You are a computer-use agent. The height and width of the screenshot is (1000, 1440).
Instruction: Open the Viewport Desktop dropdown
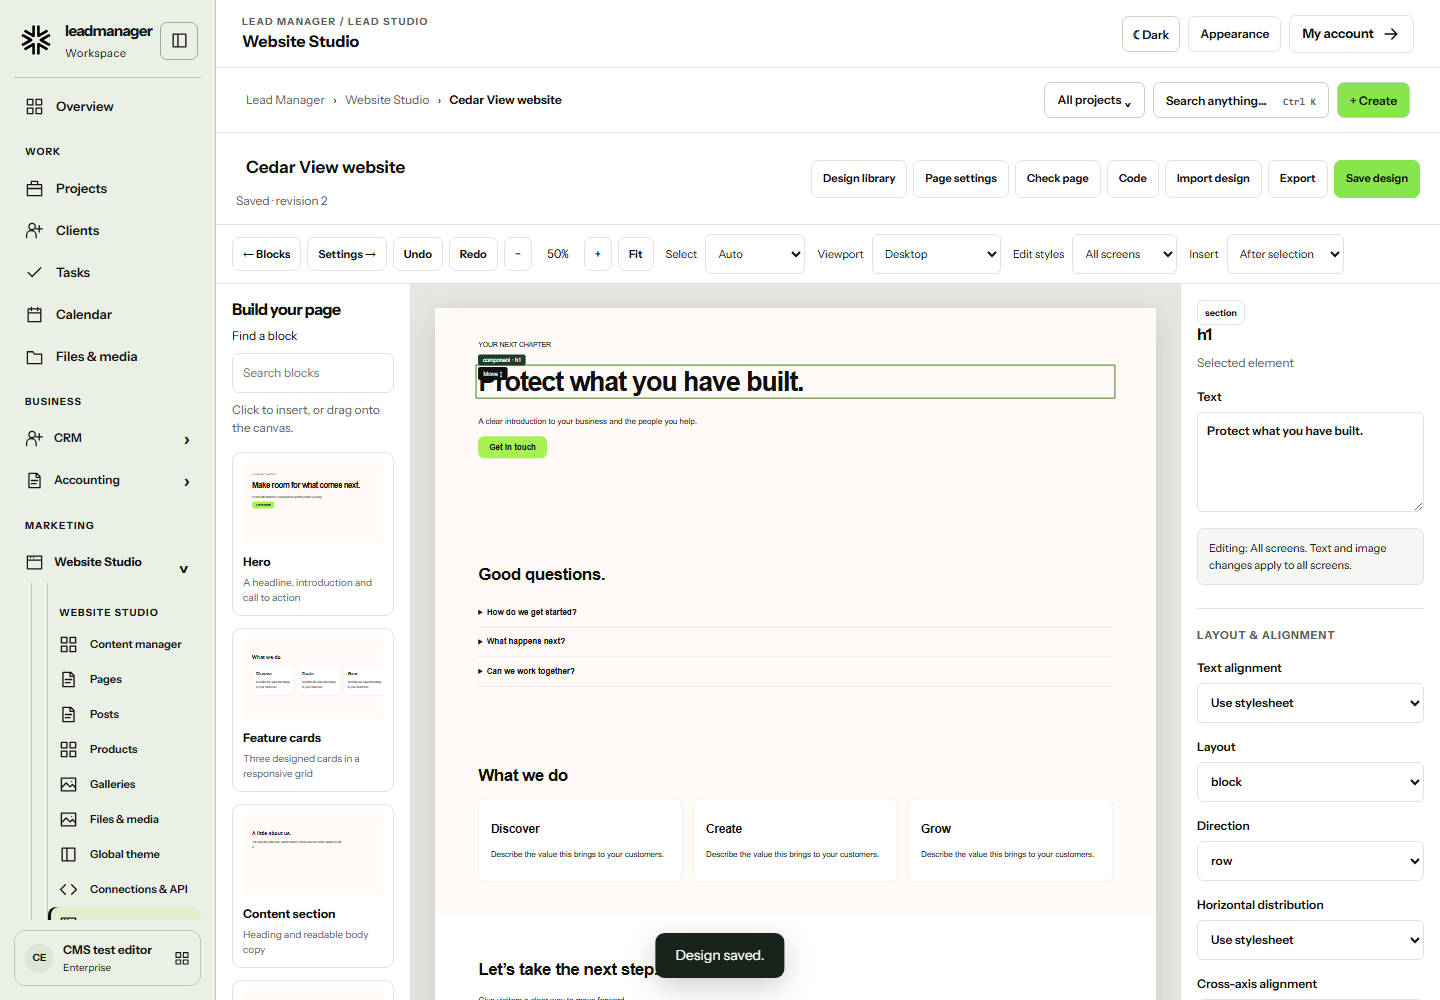tap(936, 254)
